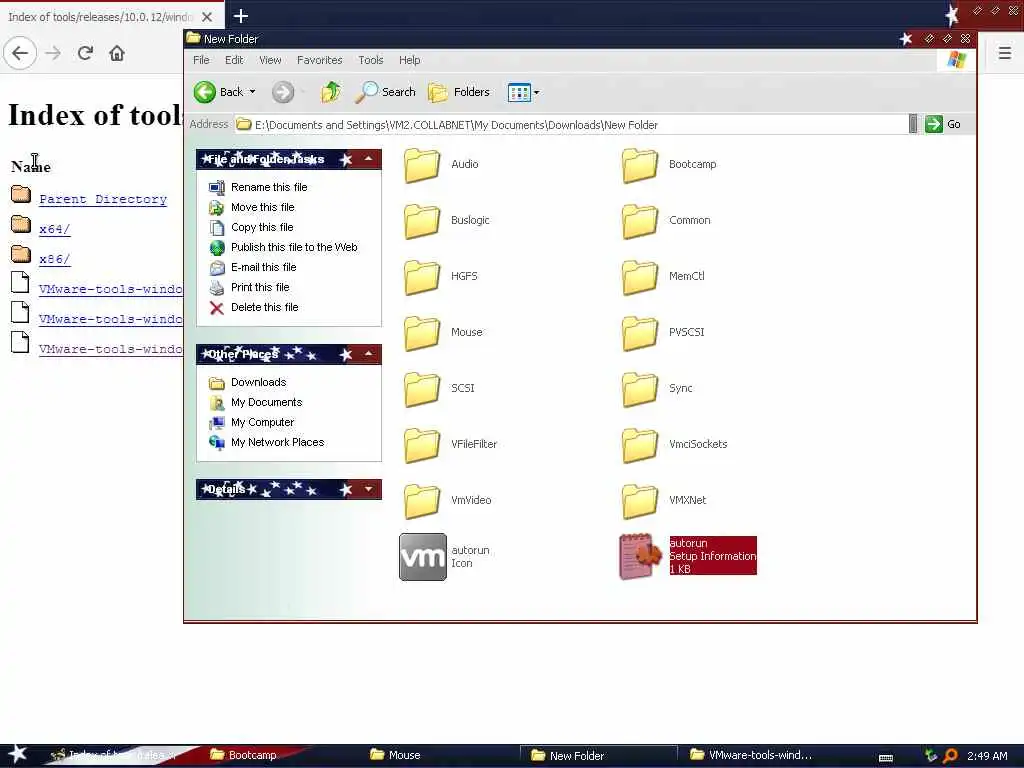Select the VMXNet folder icon
Viewport: 1024px width, 768px height.
pos(640,500)
